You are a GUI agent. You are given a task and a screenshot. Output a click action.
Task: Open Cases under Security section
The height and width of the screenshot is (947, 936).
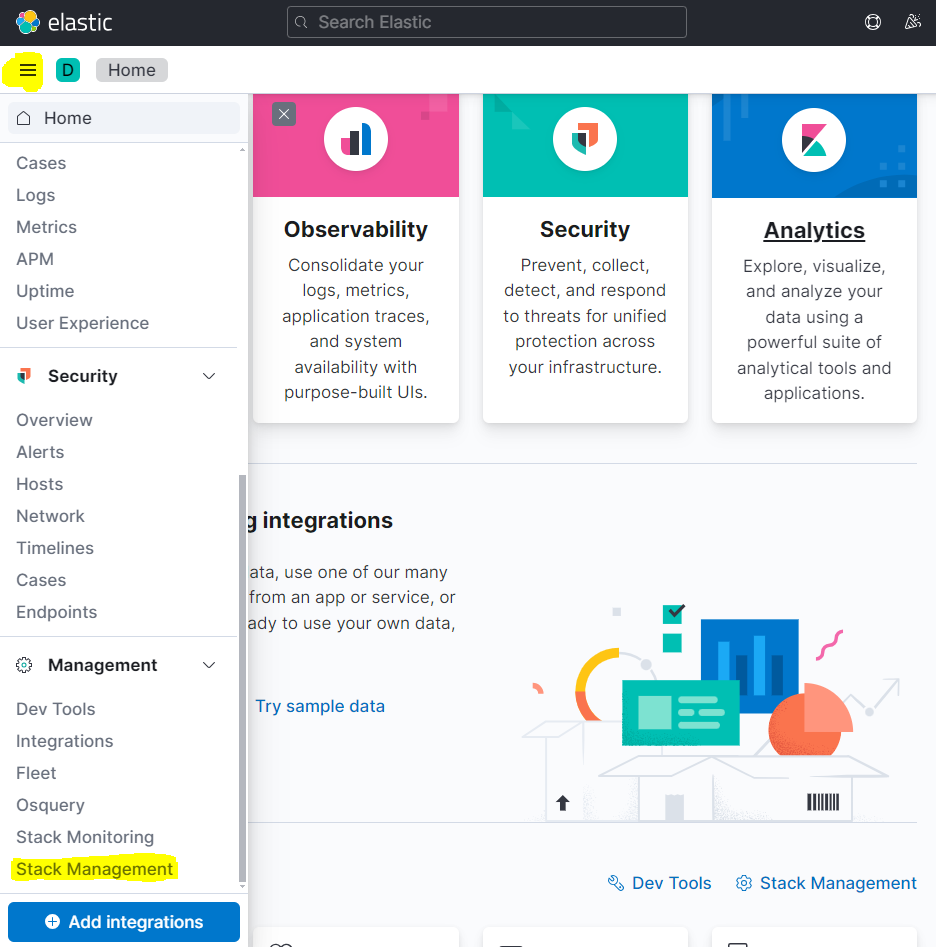pyautogui.click(x=41, y=580)
